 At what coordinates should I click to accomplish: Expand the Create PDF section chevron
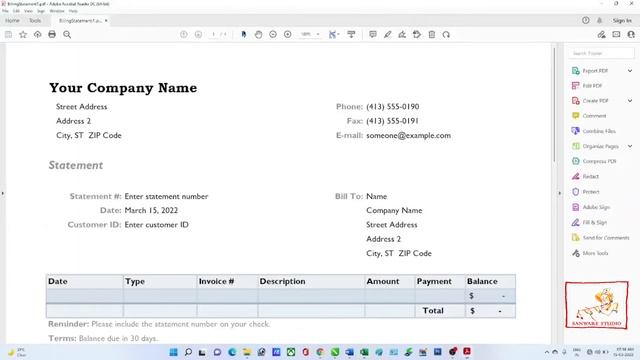click(x=630, y=101)
